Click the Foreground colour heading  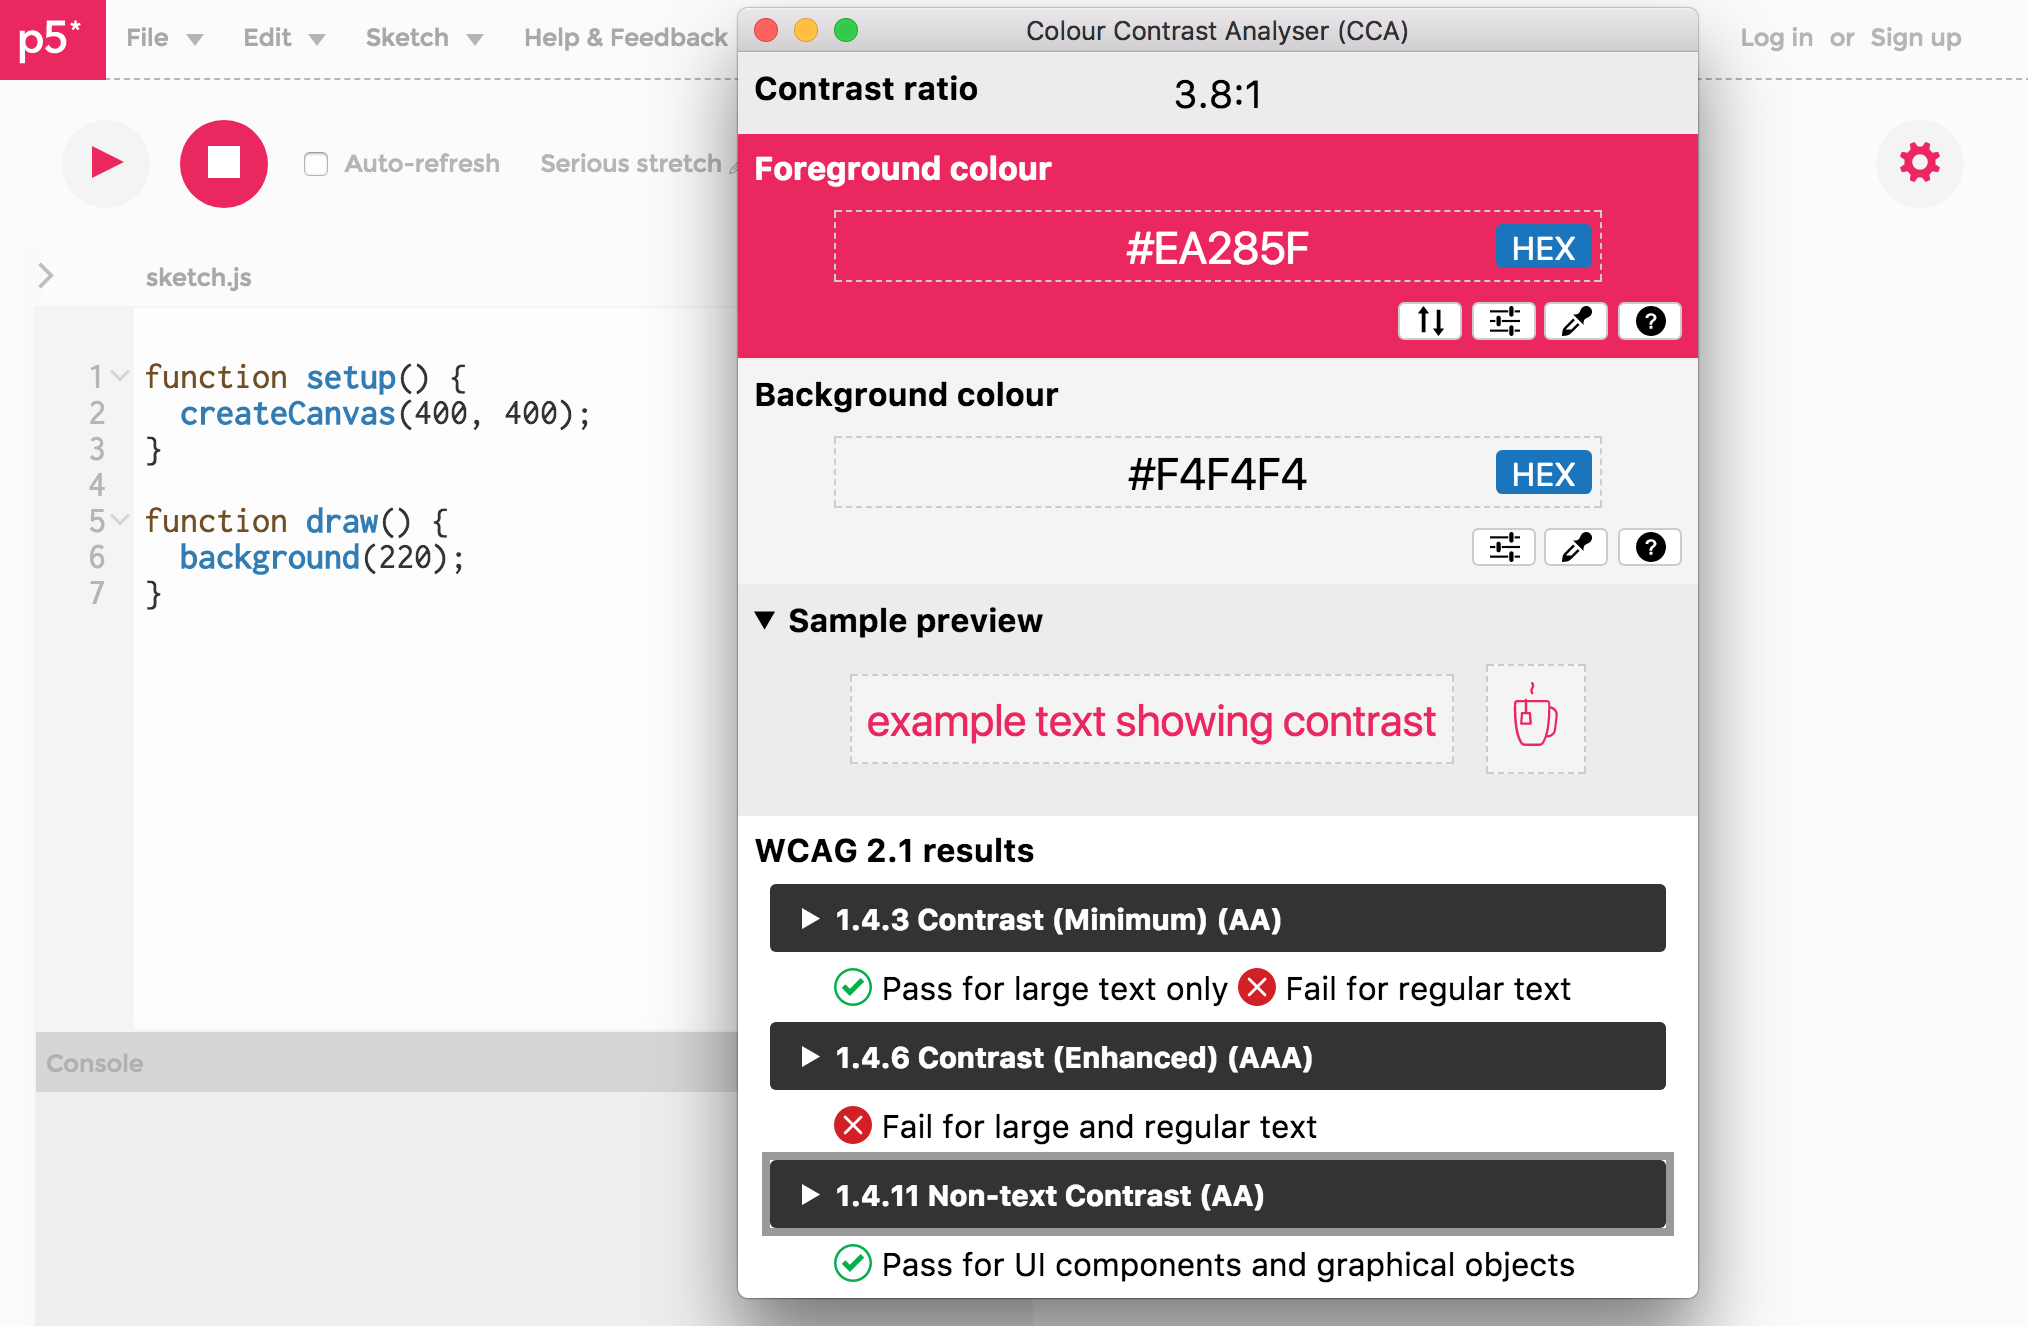pos(902,168)
